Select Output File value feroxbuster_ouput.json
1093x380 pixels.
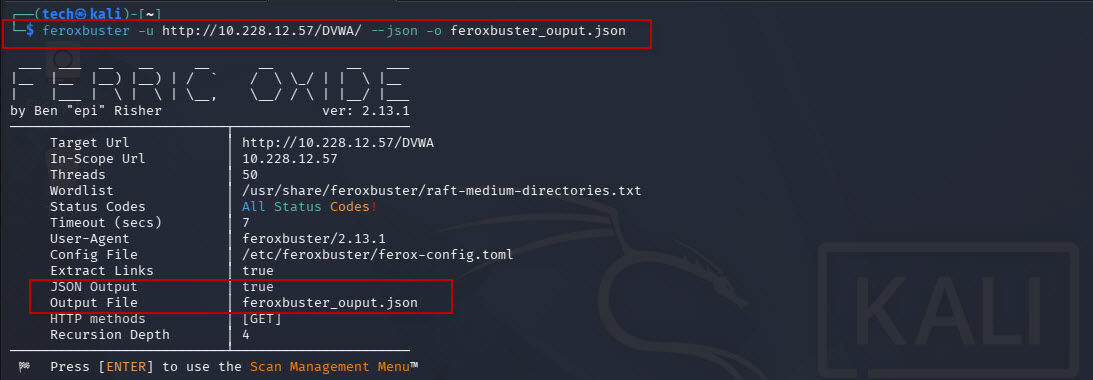330,303
